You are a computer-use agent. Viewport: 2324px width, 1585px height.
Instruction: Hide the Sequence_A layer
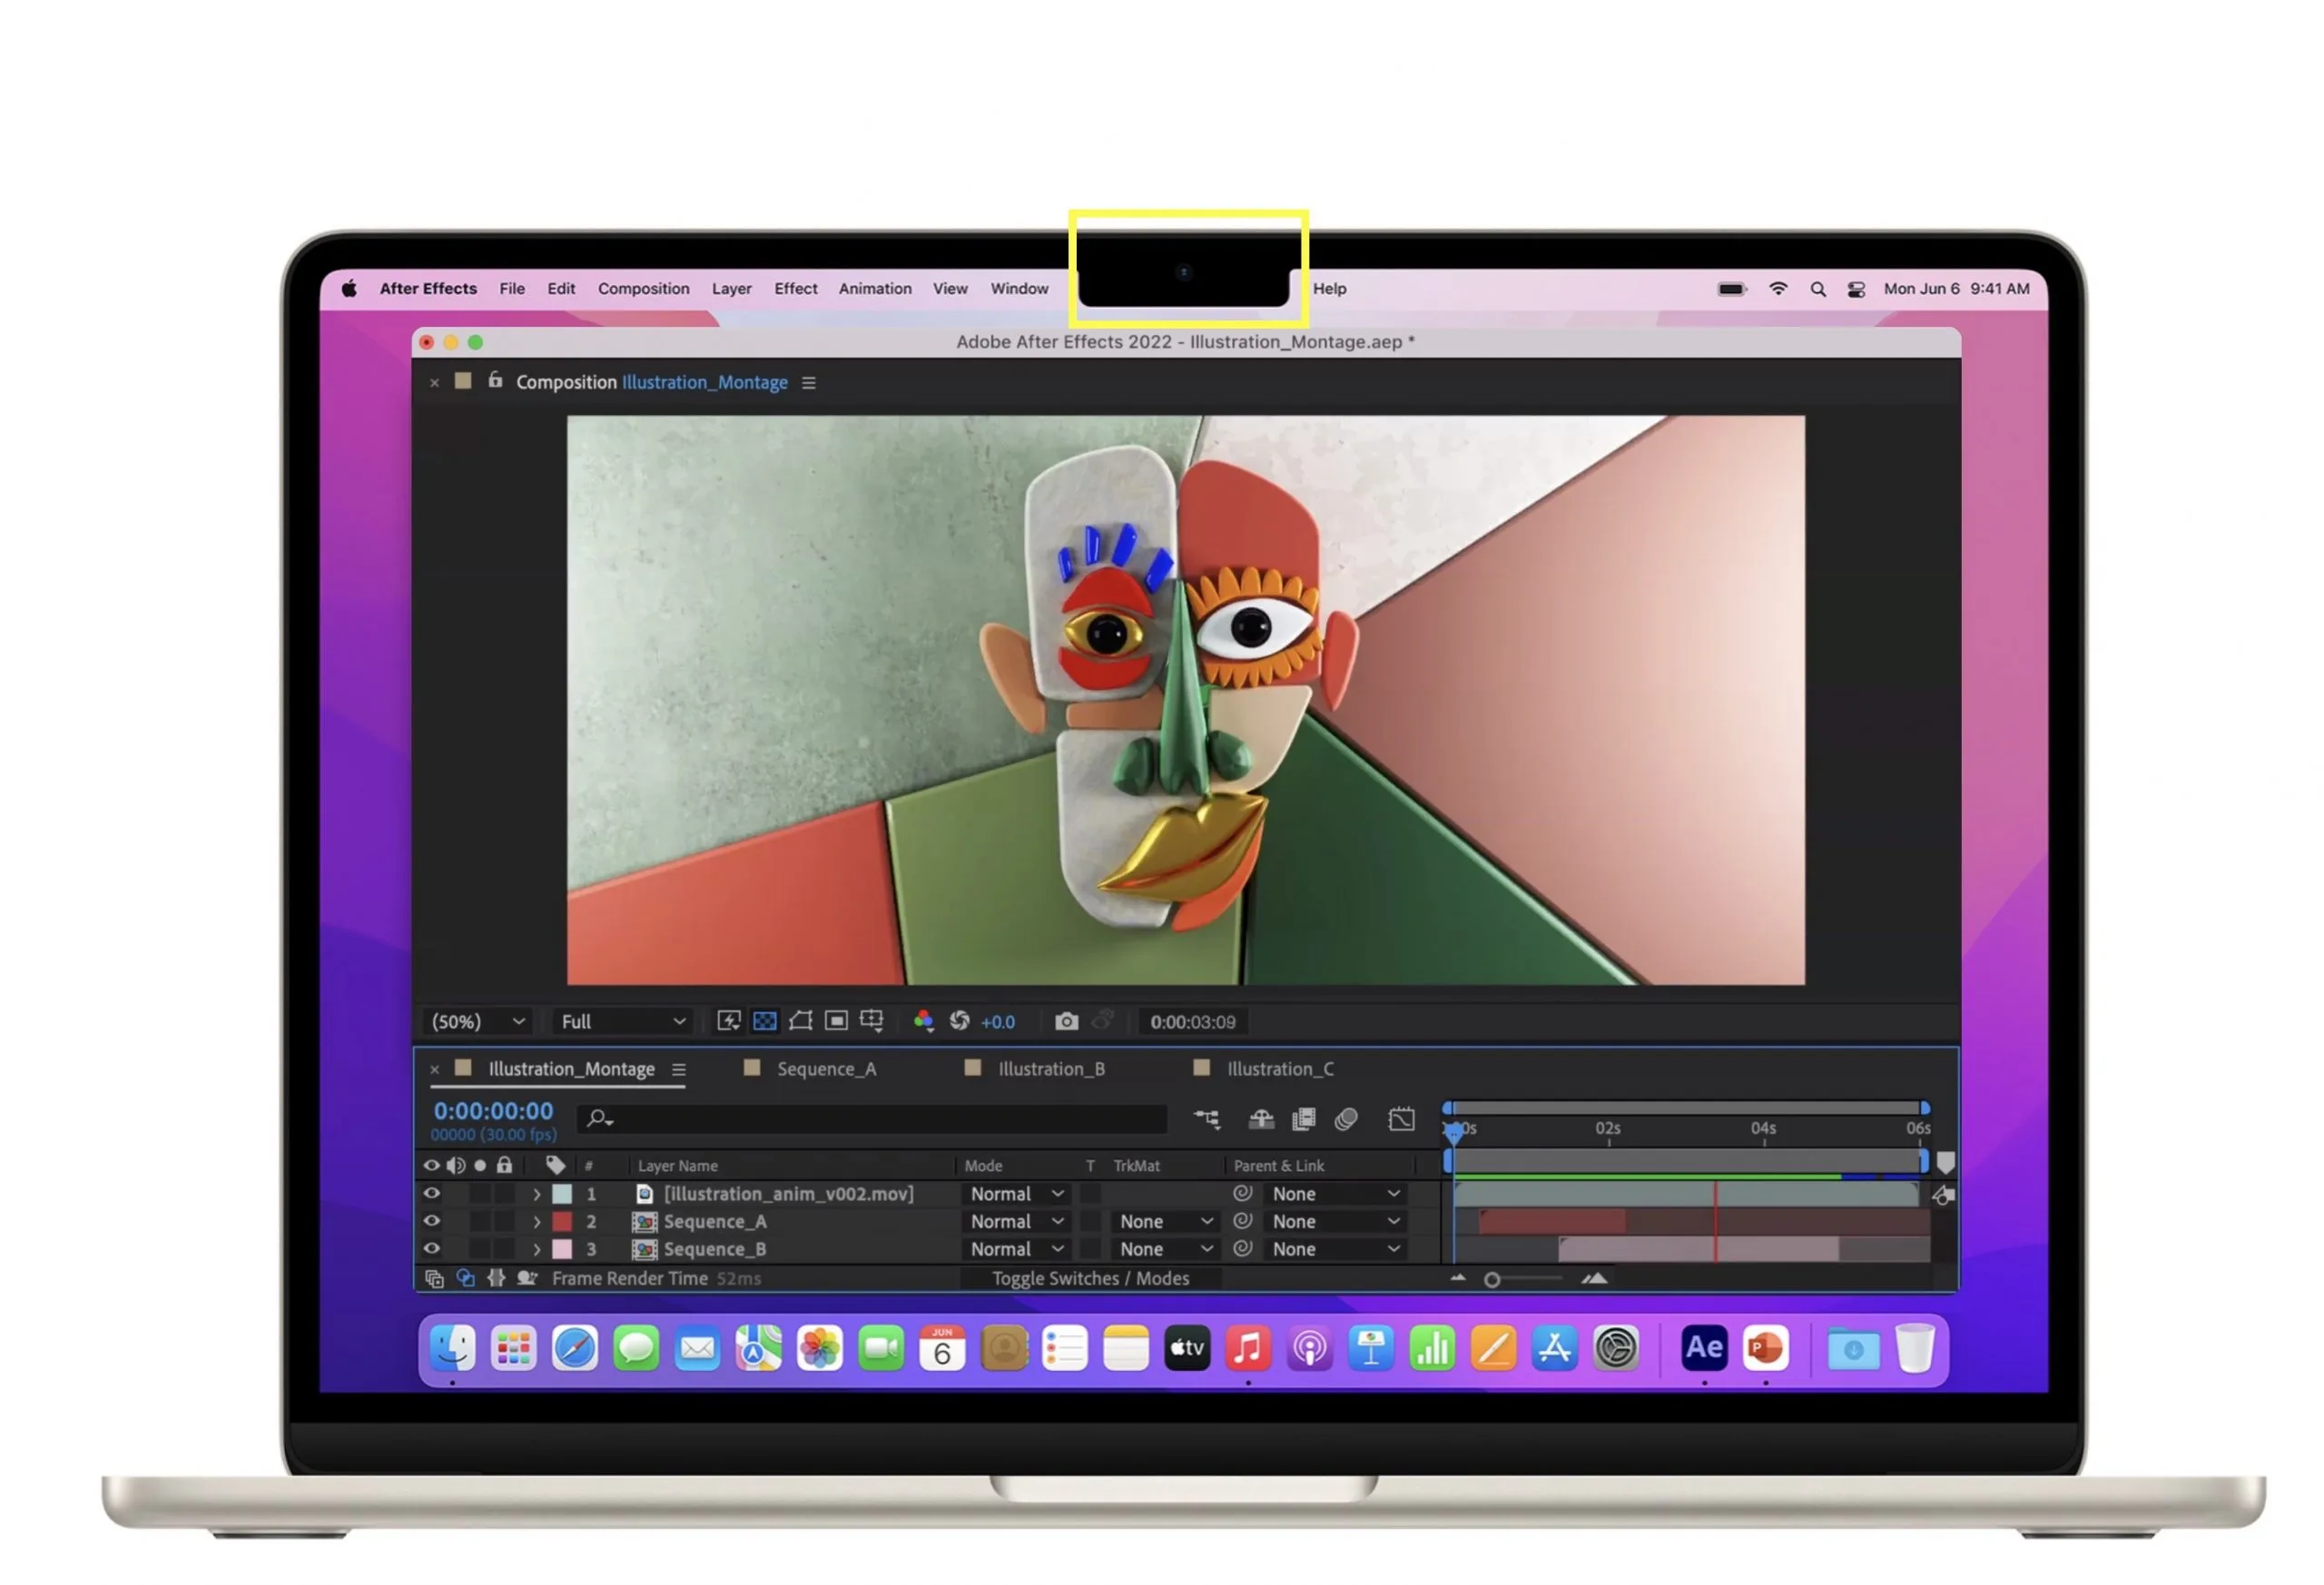tap(431, 1221)
